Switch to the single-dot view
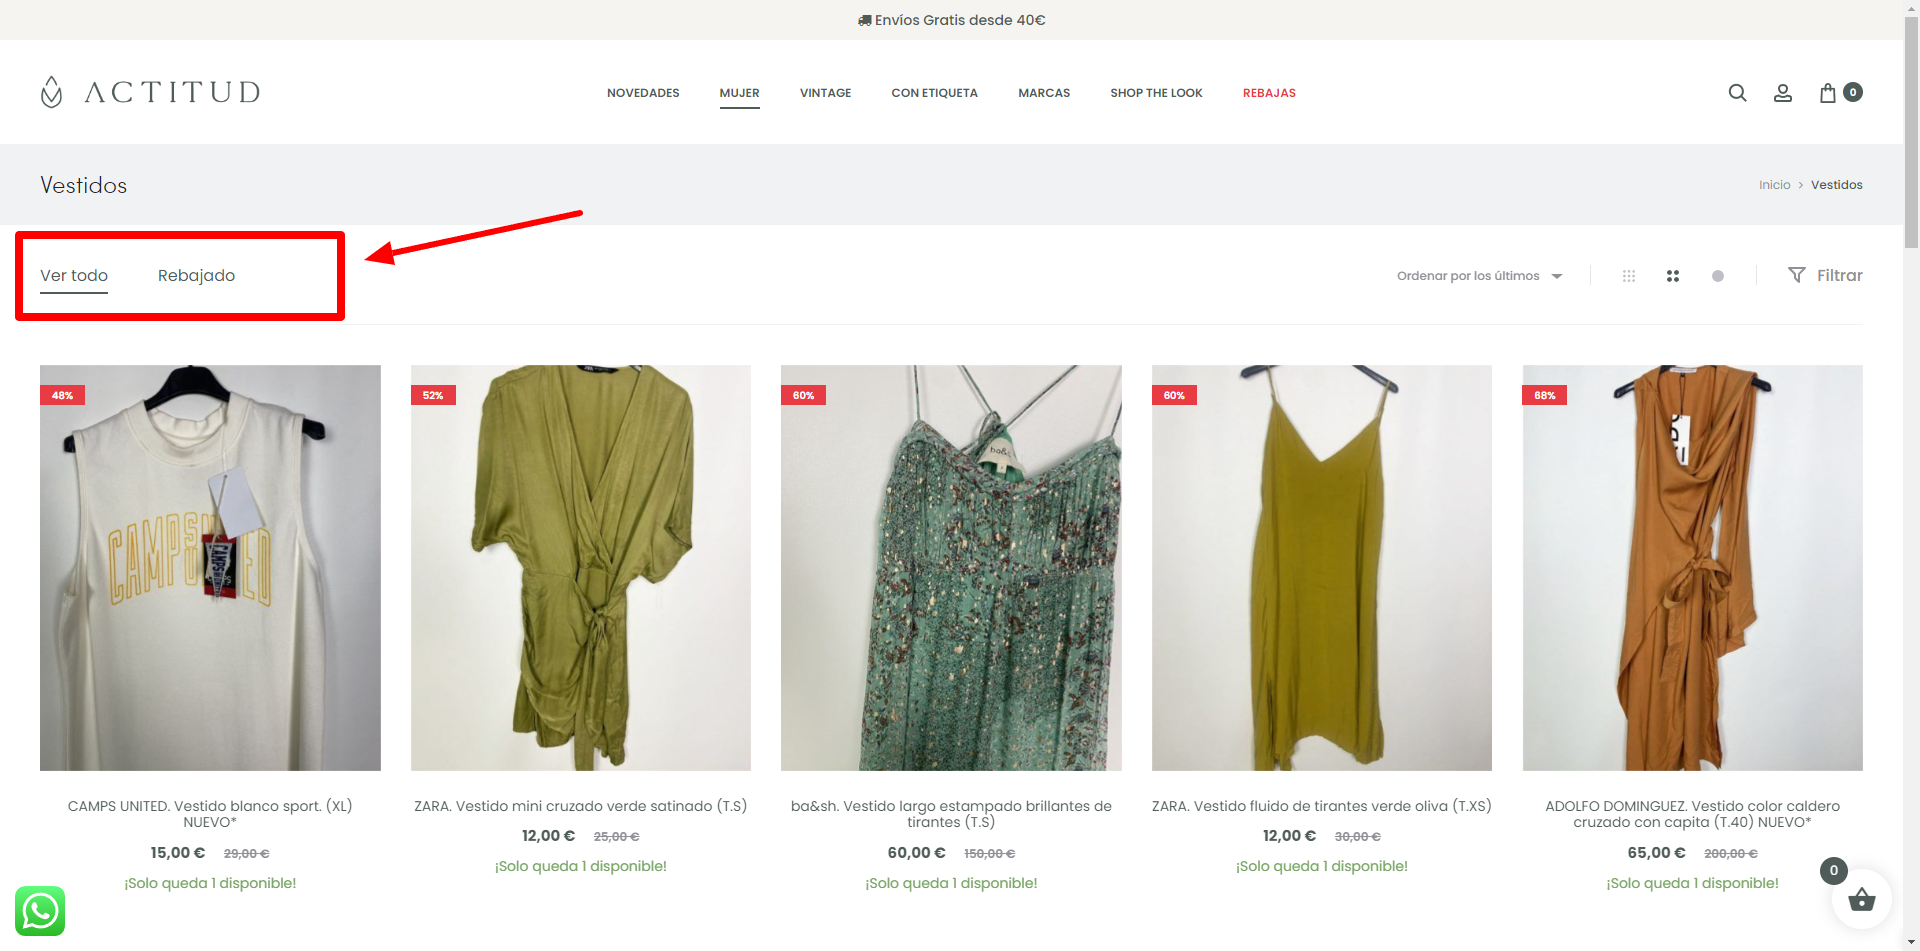 tap(1718, 276)
